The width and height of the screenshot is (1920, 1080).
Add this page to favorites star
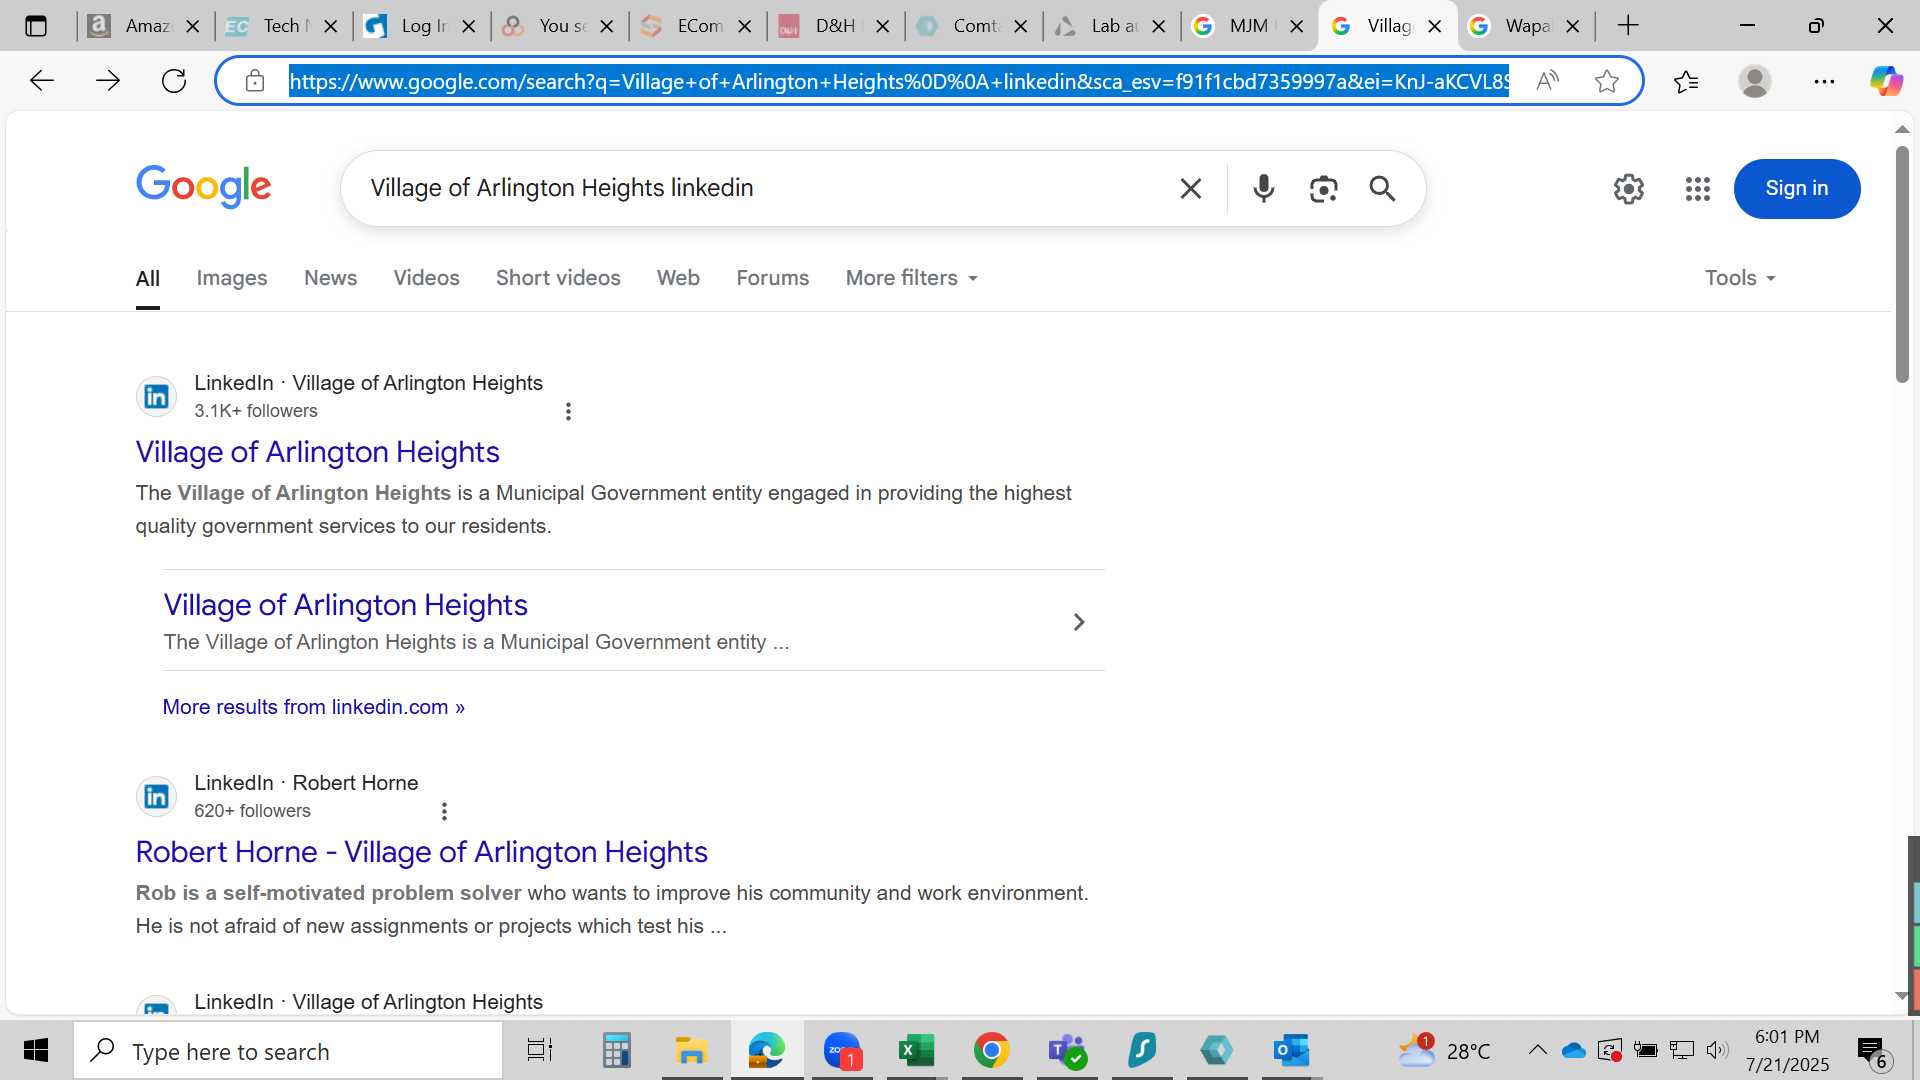(x=1607, y=81)
